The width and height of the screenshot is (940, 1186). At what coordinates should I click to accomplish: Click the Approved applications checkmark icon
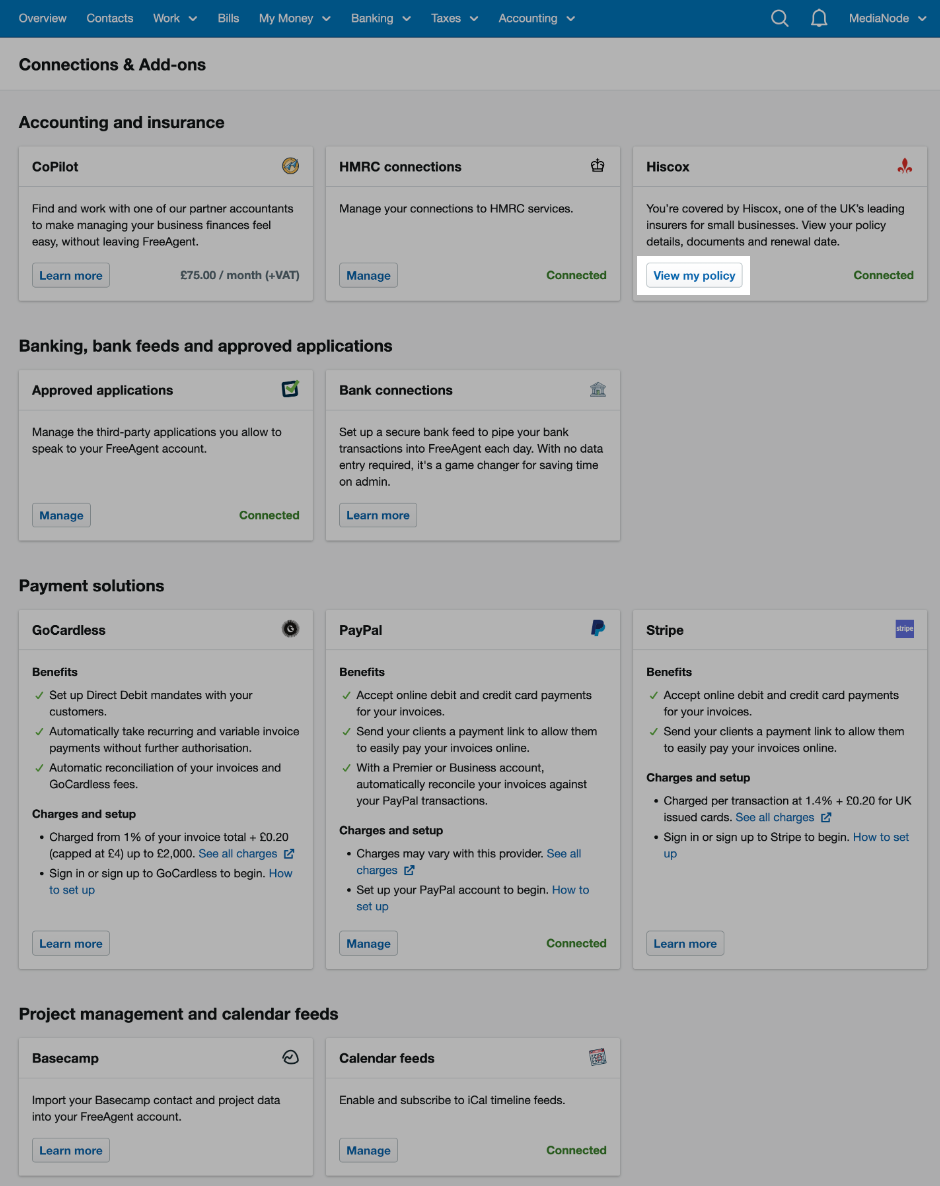click(290, 389)
